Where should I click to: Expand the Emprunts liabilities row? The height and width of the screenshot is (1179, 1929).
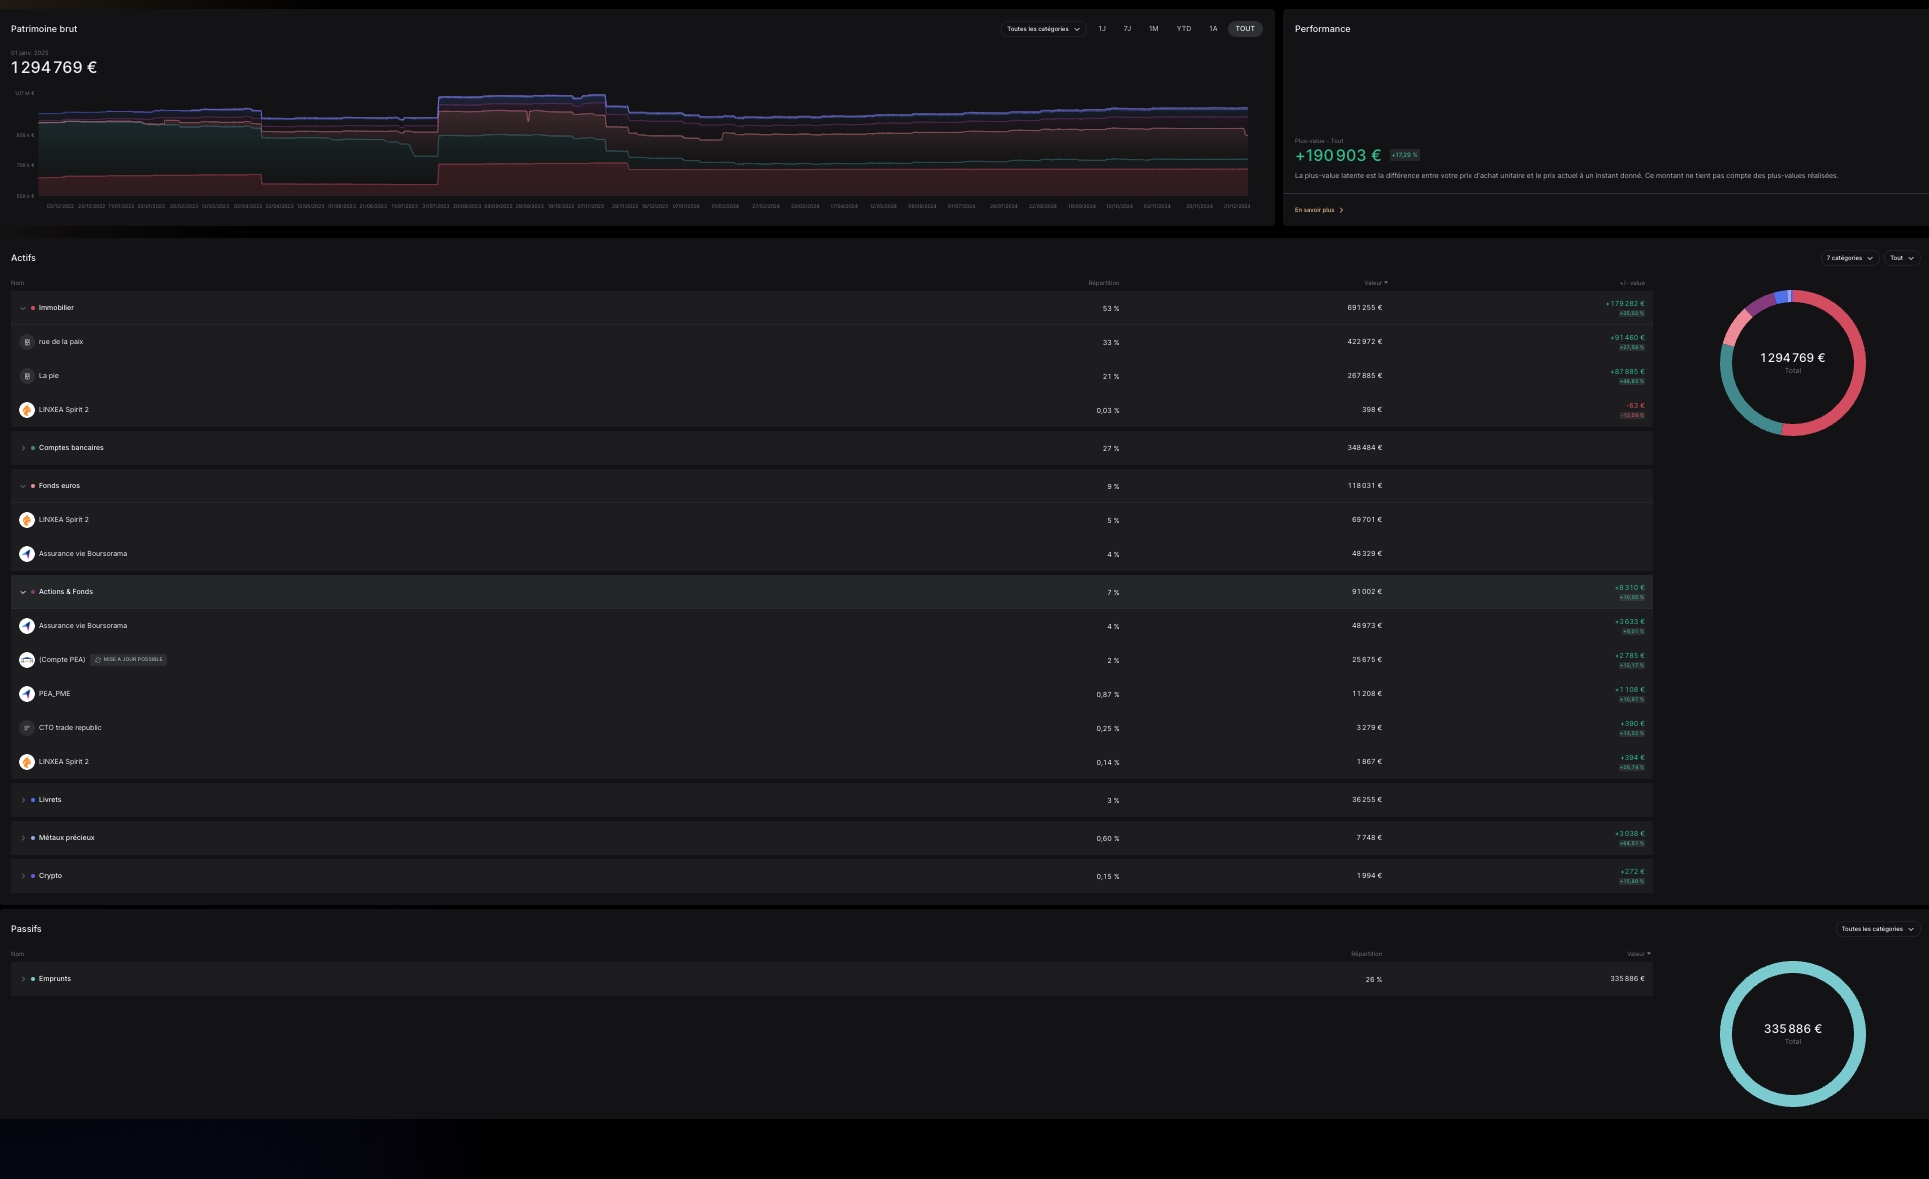coord(23,979)
